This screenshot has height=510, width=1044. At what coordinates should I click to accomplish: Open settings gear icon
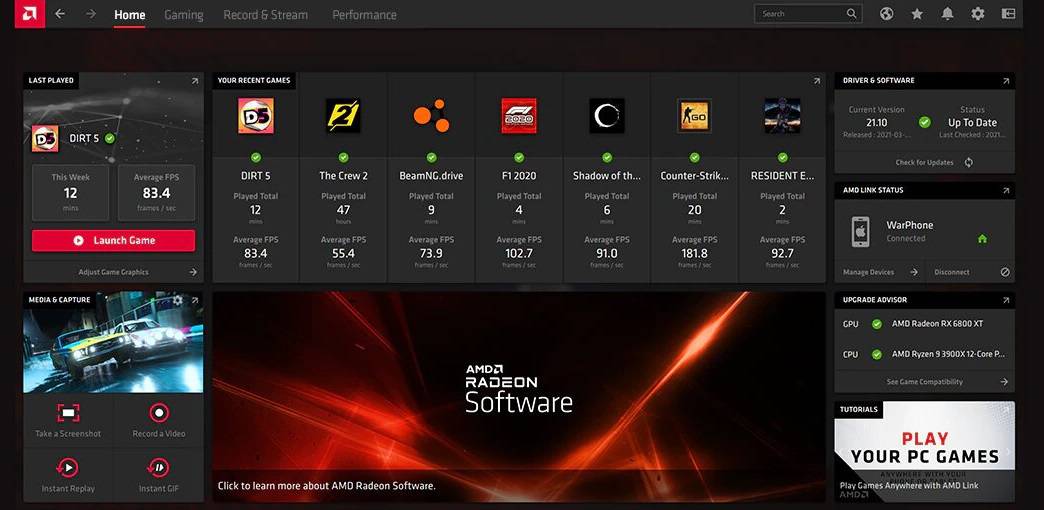[978, 14]
